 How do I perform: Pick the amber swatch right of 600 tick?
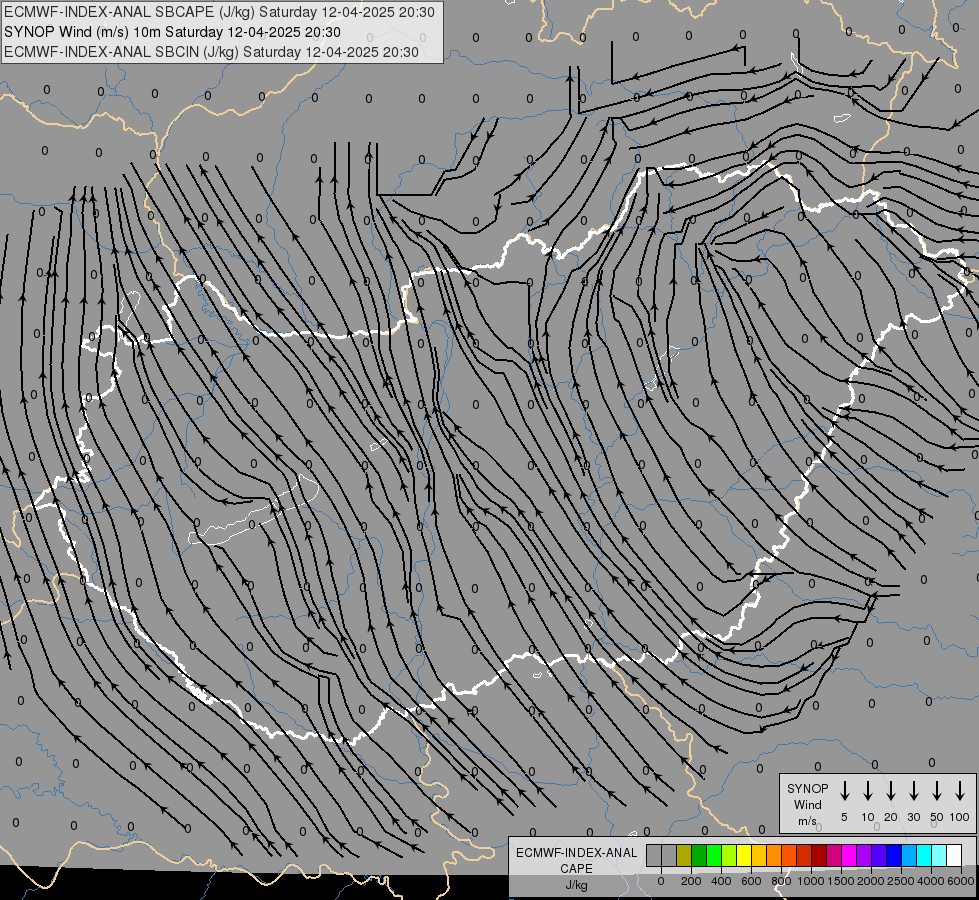pos(759,855)
